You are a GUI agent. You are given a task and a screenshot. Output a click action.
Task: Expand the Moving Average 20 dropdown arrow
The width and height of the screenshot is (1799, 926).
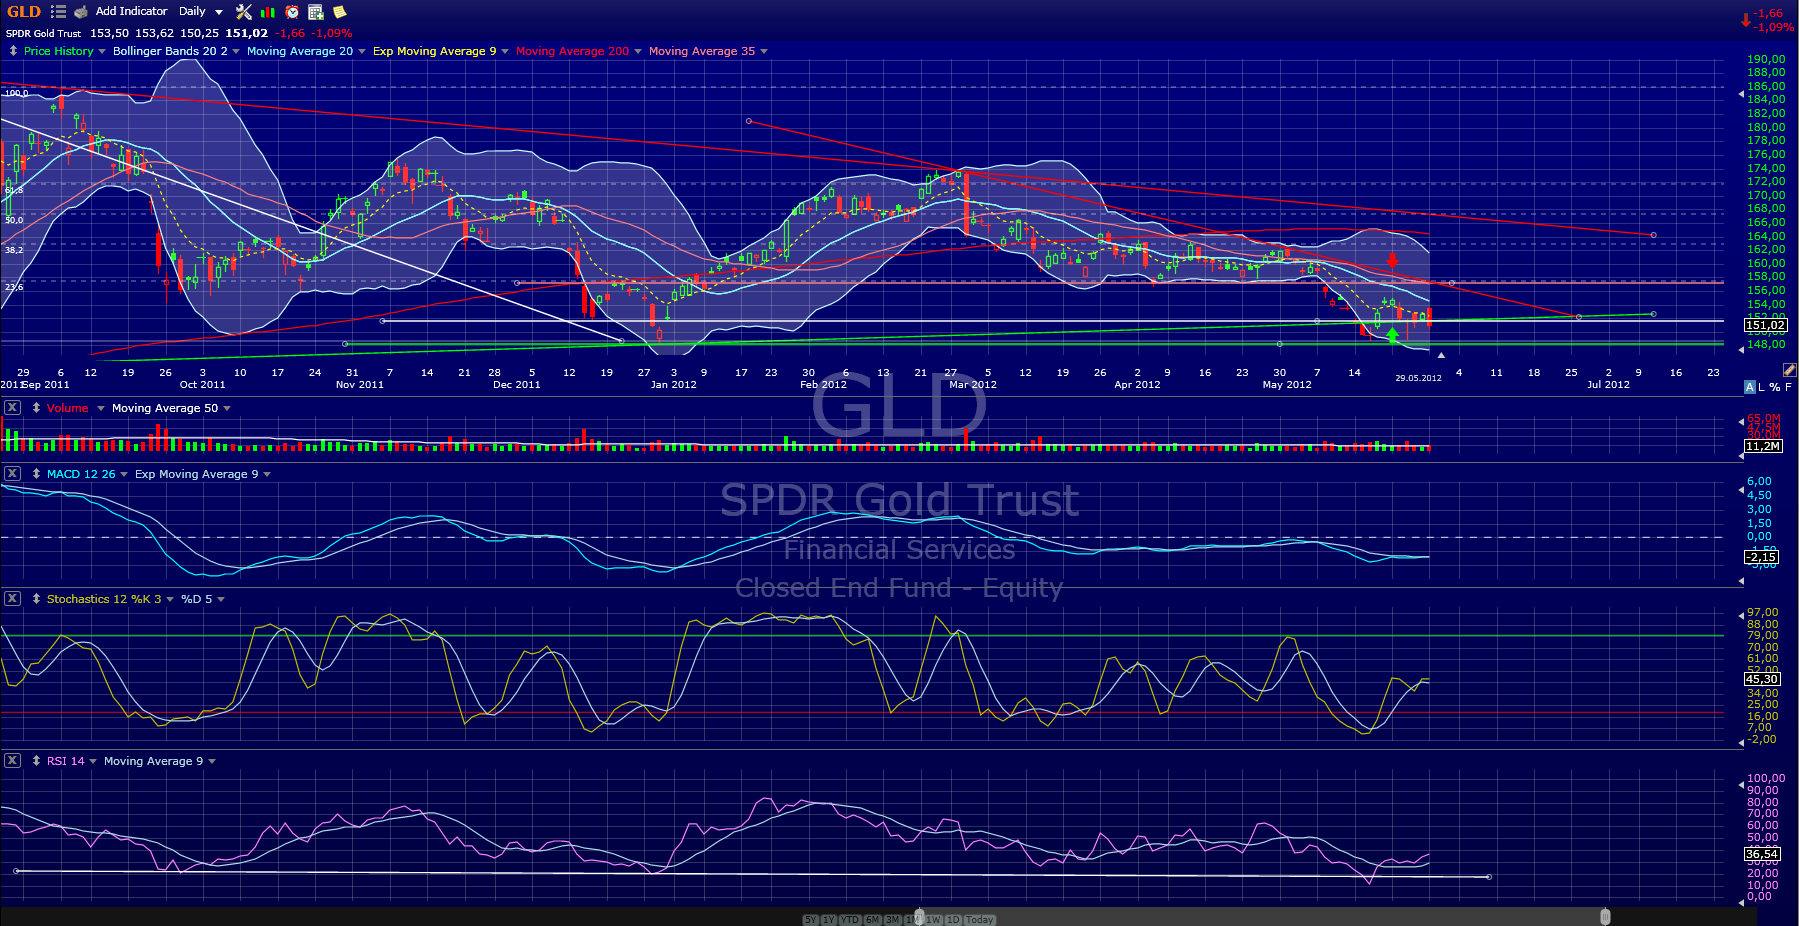pos(362,52)
